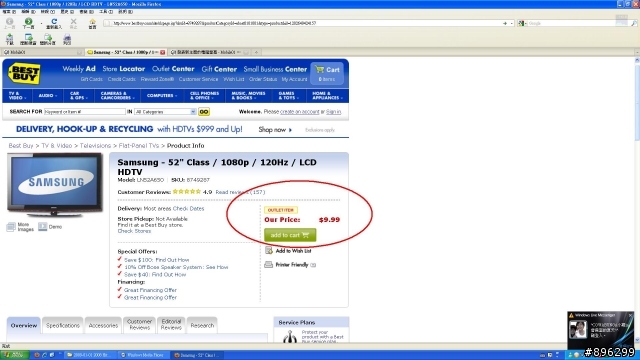Click the Sign in link
Screen dimensions: 640x360
click(x=333, y=112)
